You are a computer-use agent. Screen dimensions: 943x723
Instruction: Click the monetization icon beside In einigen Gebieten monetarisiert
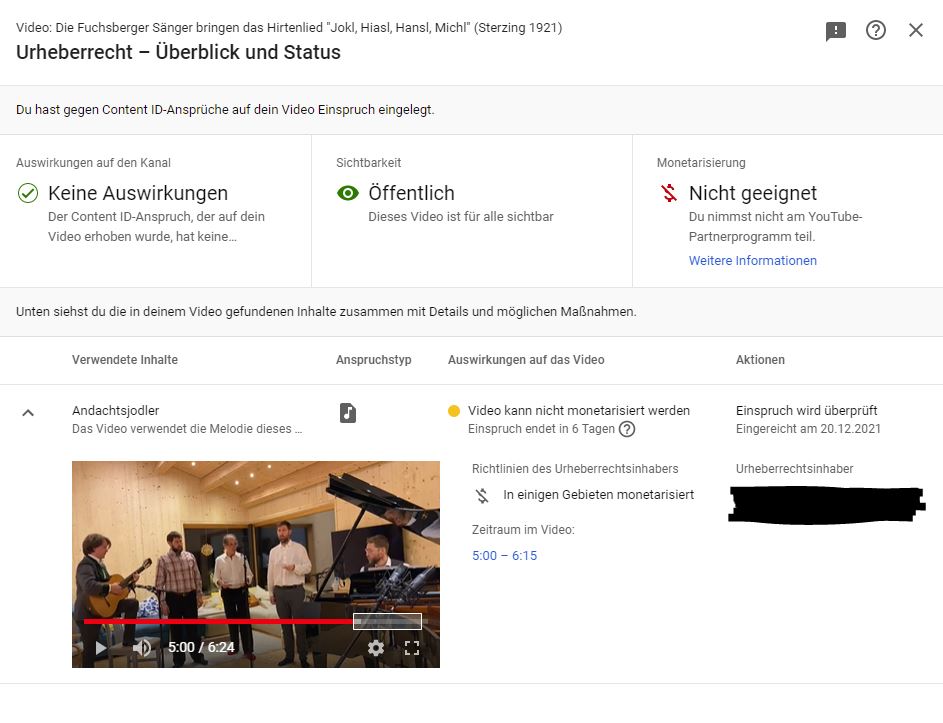click(482, 495)
